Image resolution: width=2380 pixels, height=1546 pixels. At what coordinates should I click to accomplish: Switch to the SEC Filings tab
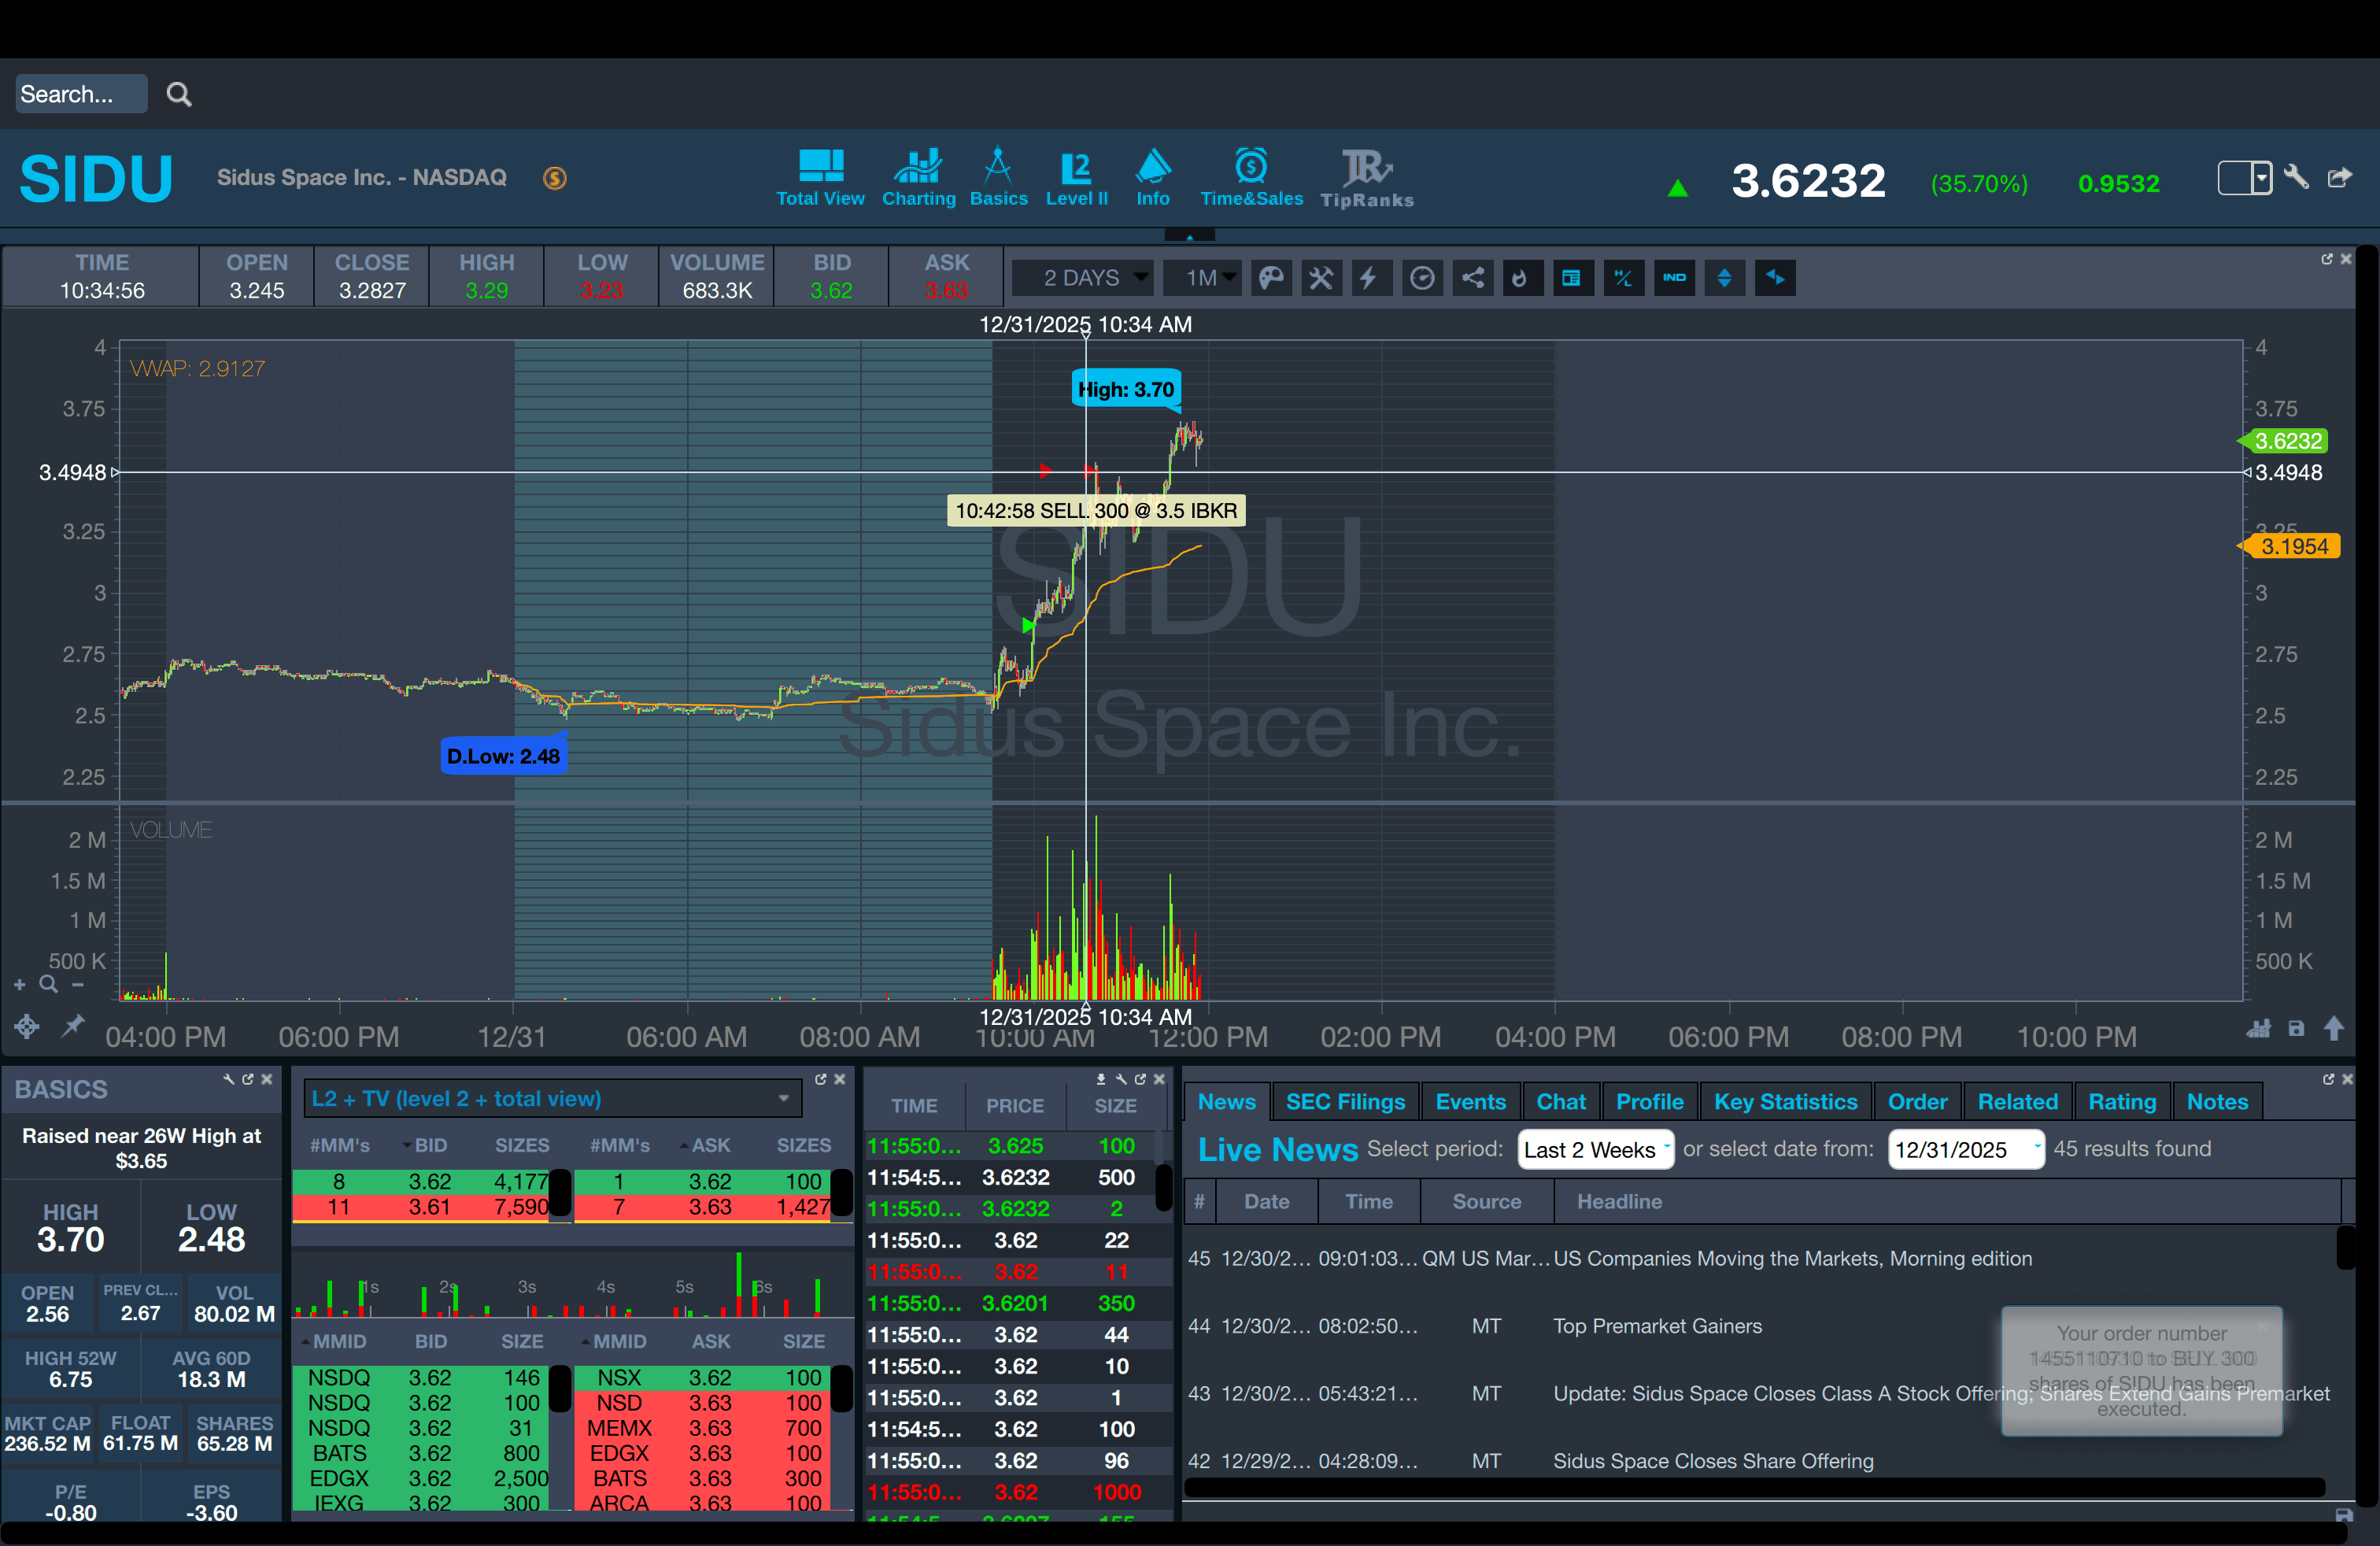click(1345, 1102)
